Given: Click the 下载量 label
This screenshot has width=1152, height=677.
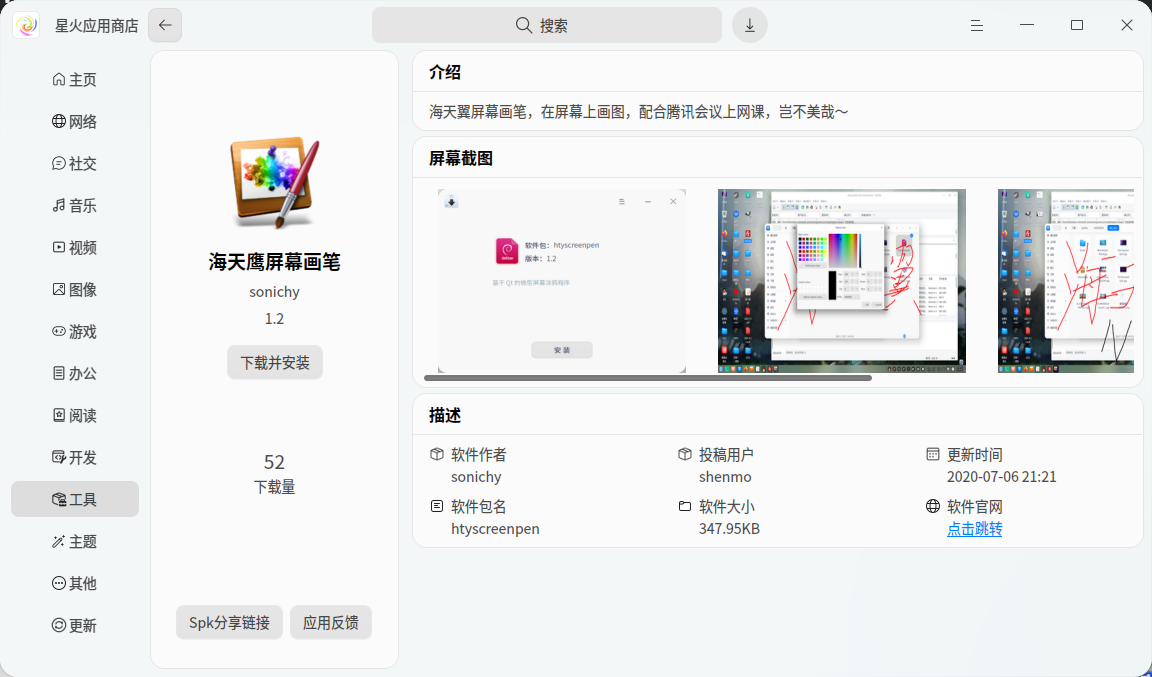Looking at the screenshot, I should pyautogui.click(x=274, y=487).
